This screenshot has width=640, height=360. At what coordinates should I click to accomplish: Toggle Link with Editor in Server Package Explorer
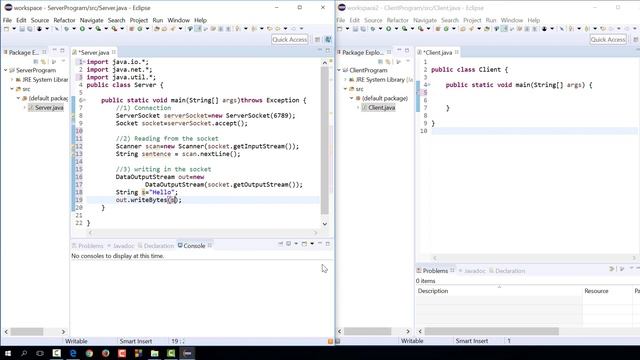(x=43, y=62)
